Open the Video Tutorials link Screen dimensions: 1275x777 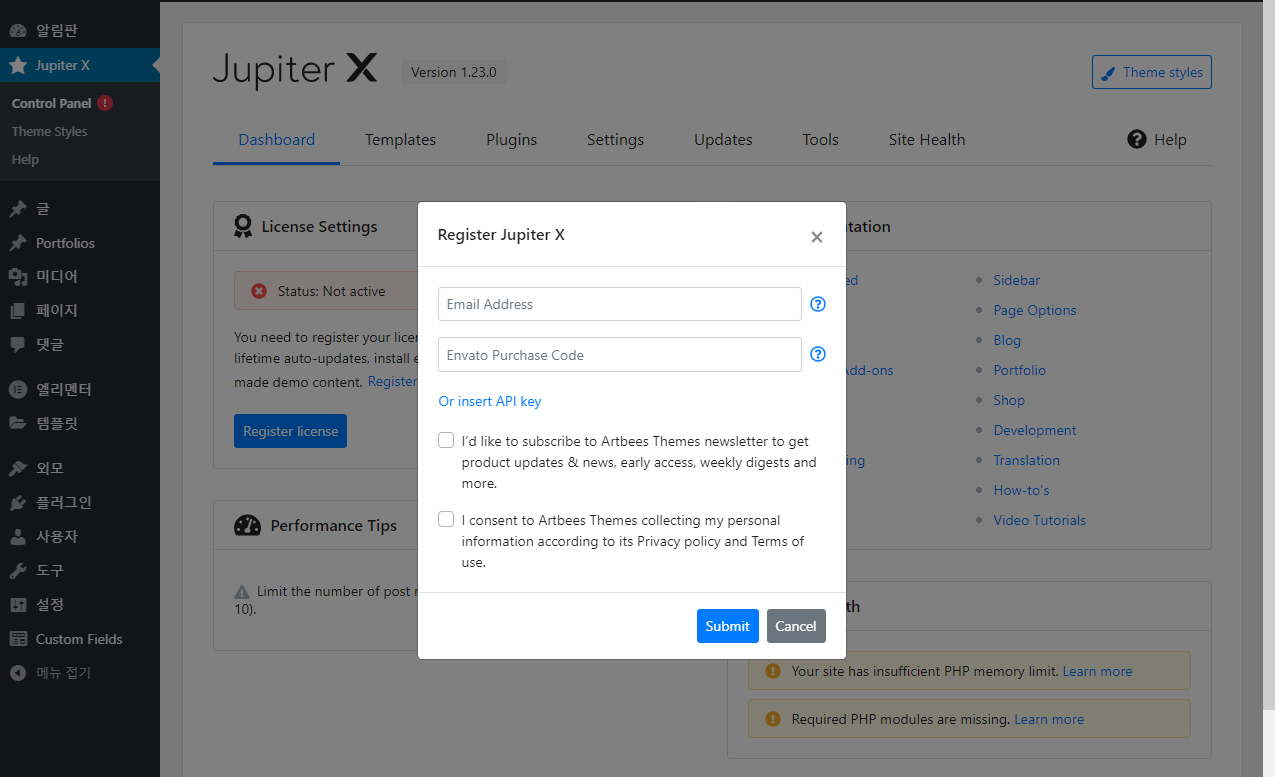click(1040, 520)
